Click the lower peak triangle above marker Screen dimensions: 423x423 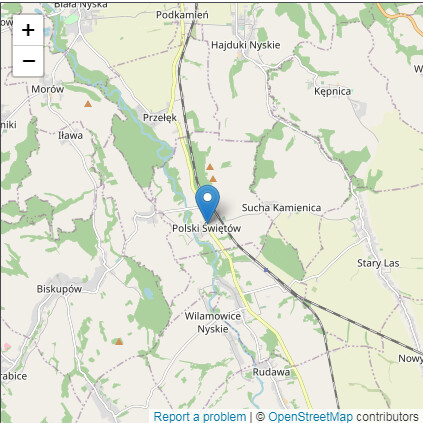213,179
